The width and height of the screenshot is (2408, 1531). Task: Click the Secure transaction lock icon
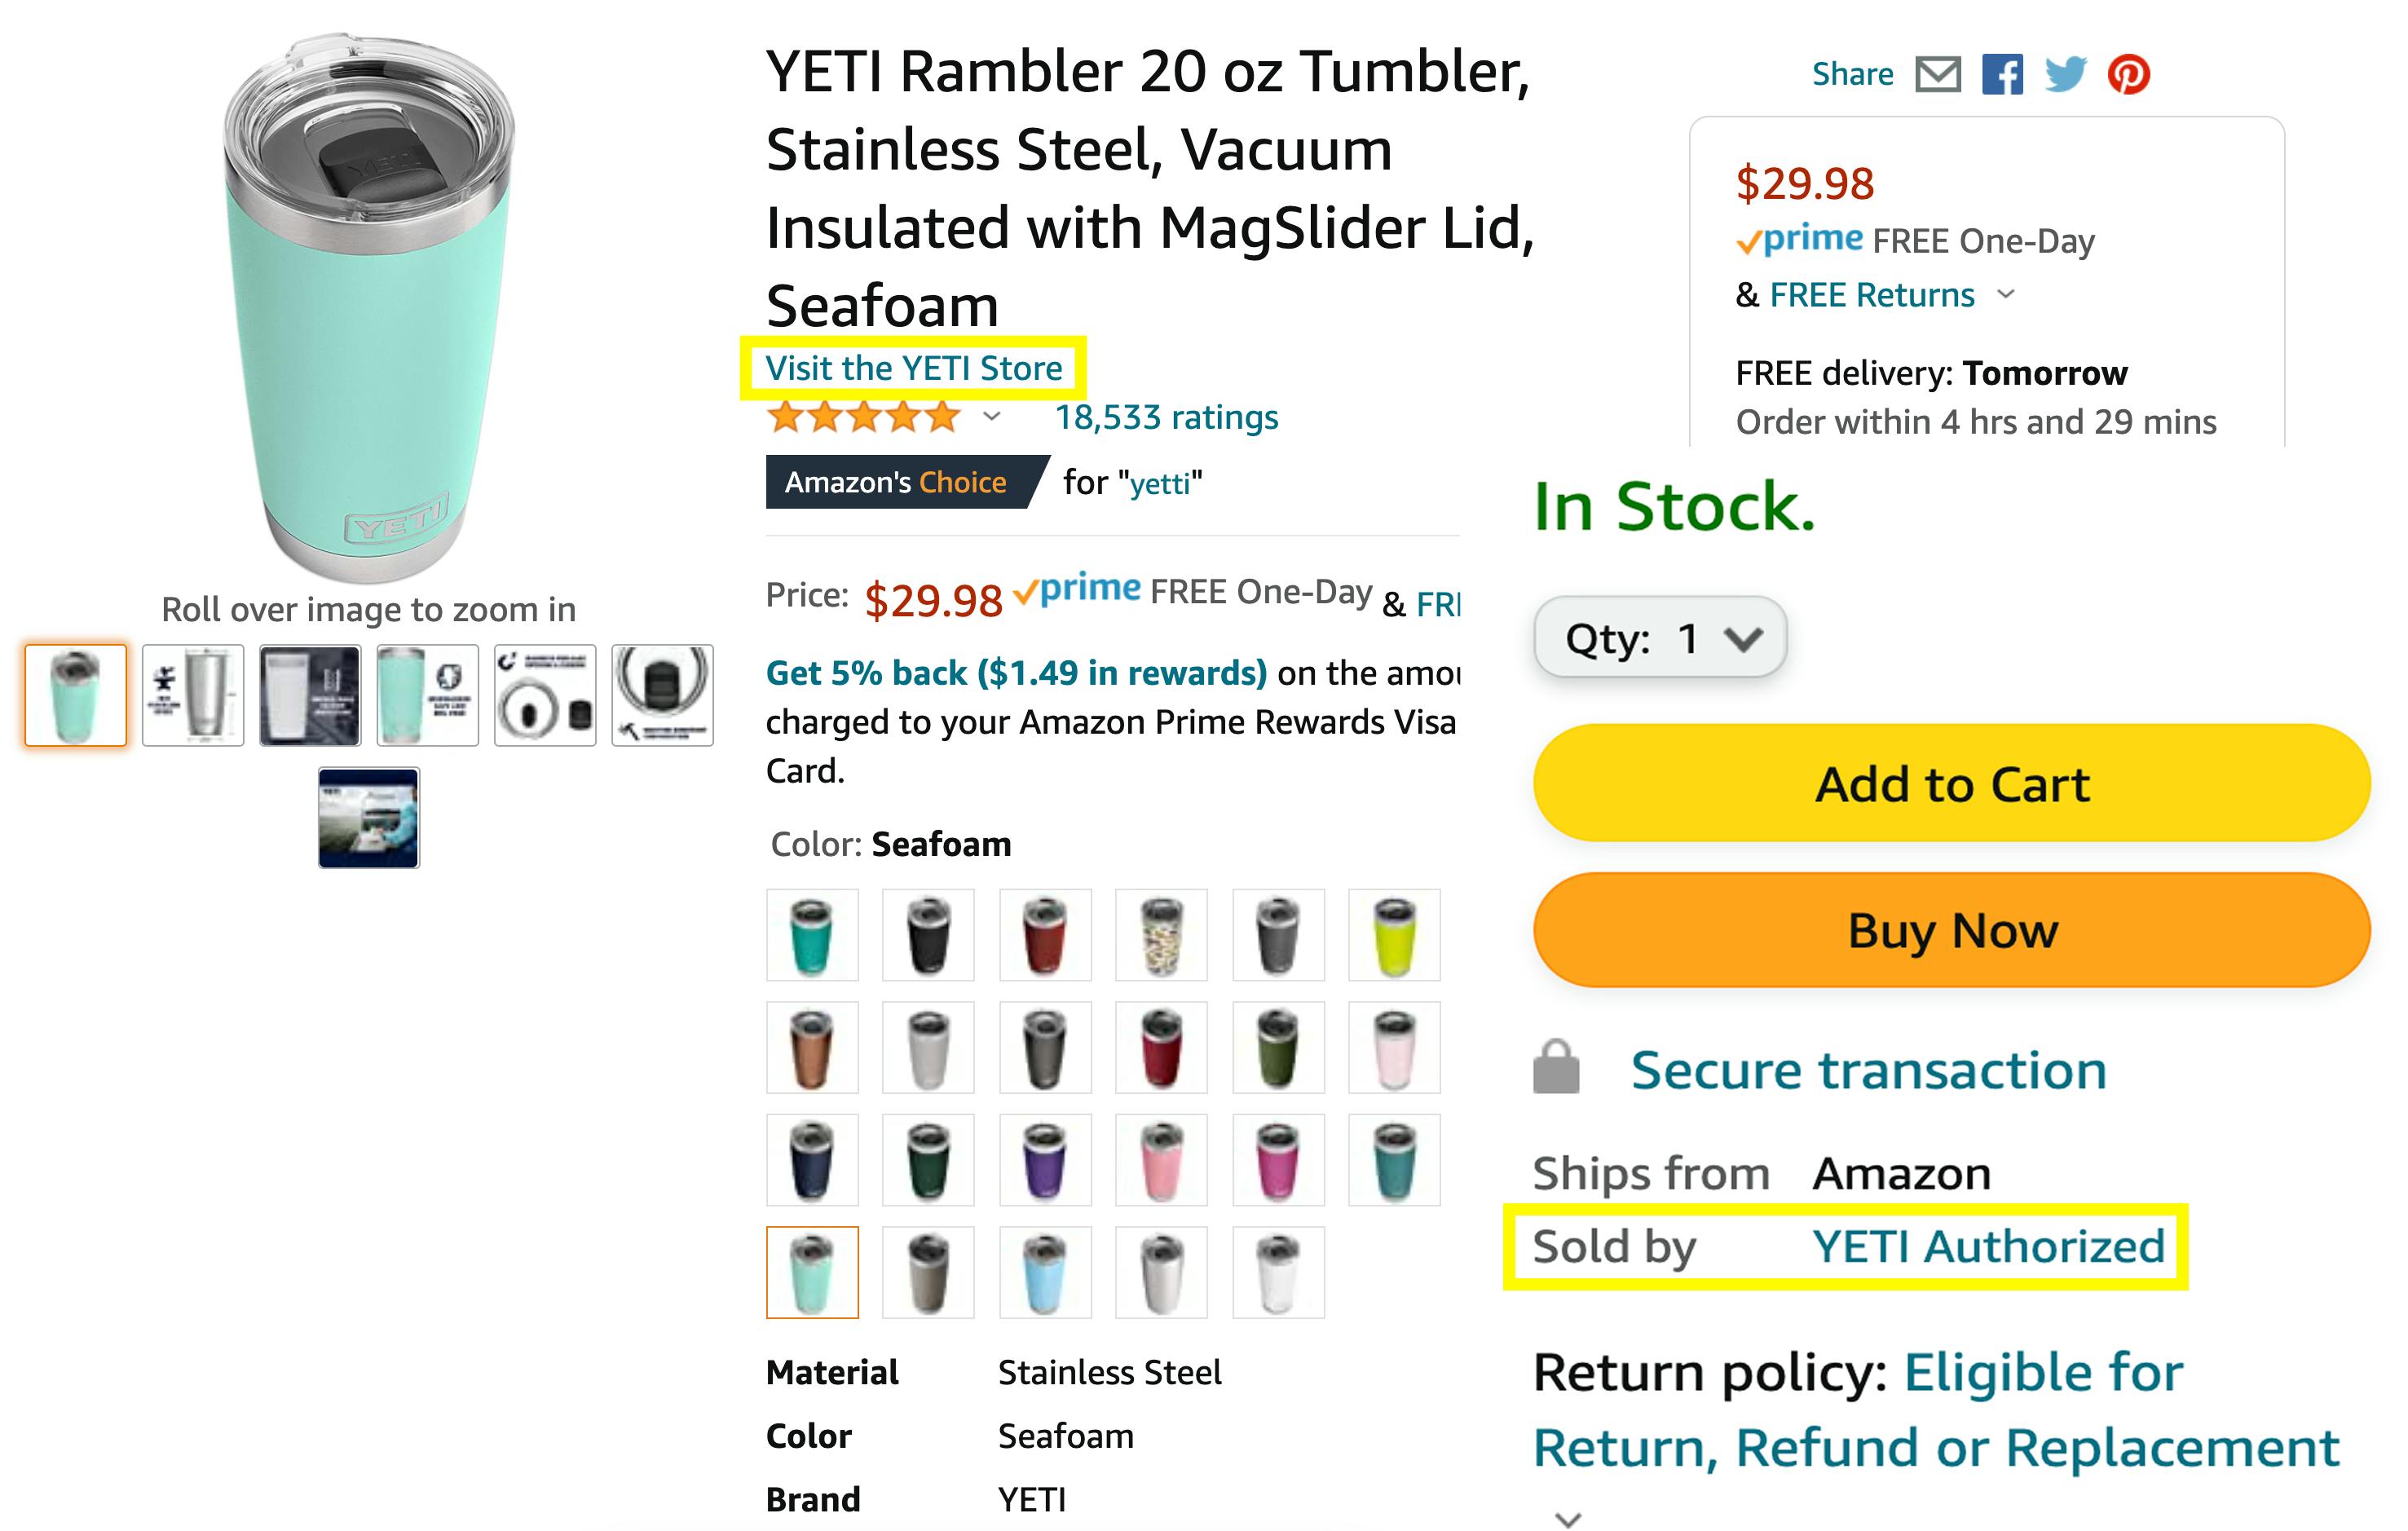click(1556, 1068)
